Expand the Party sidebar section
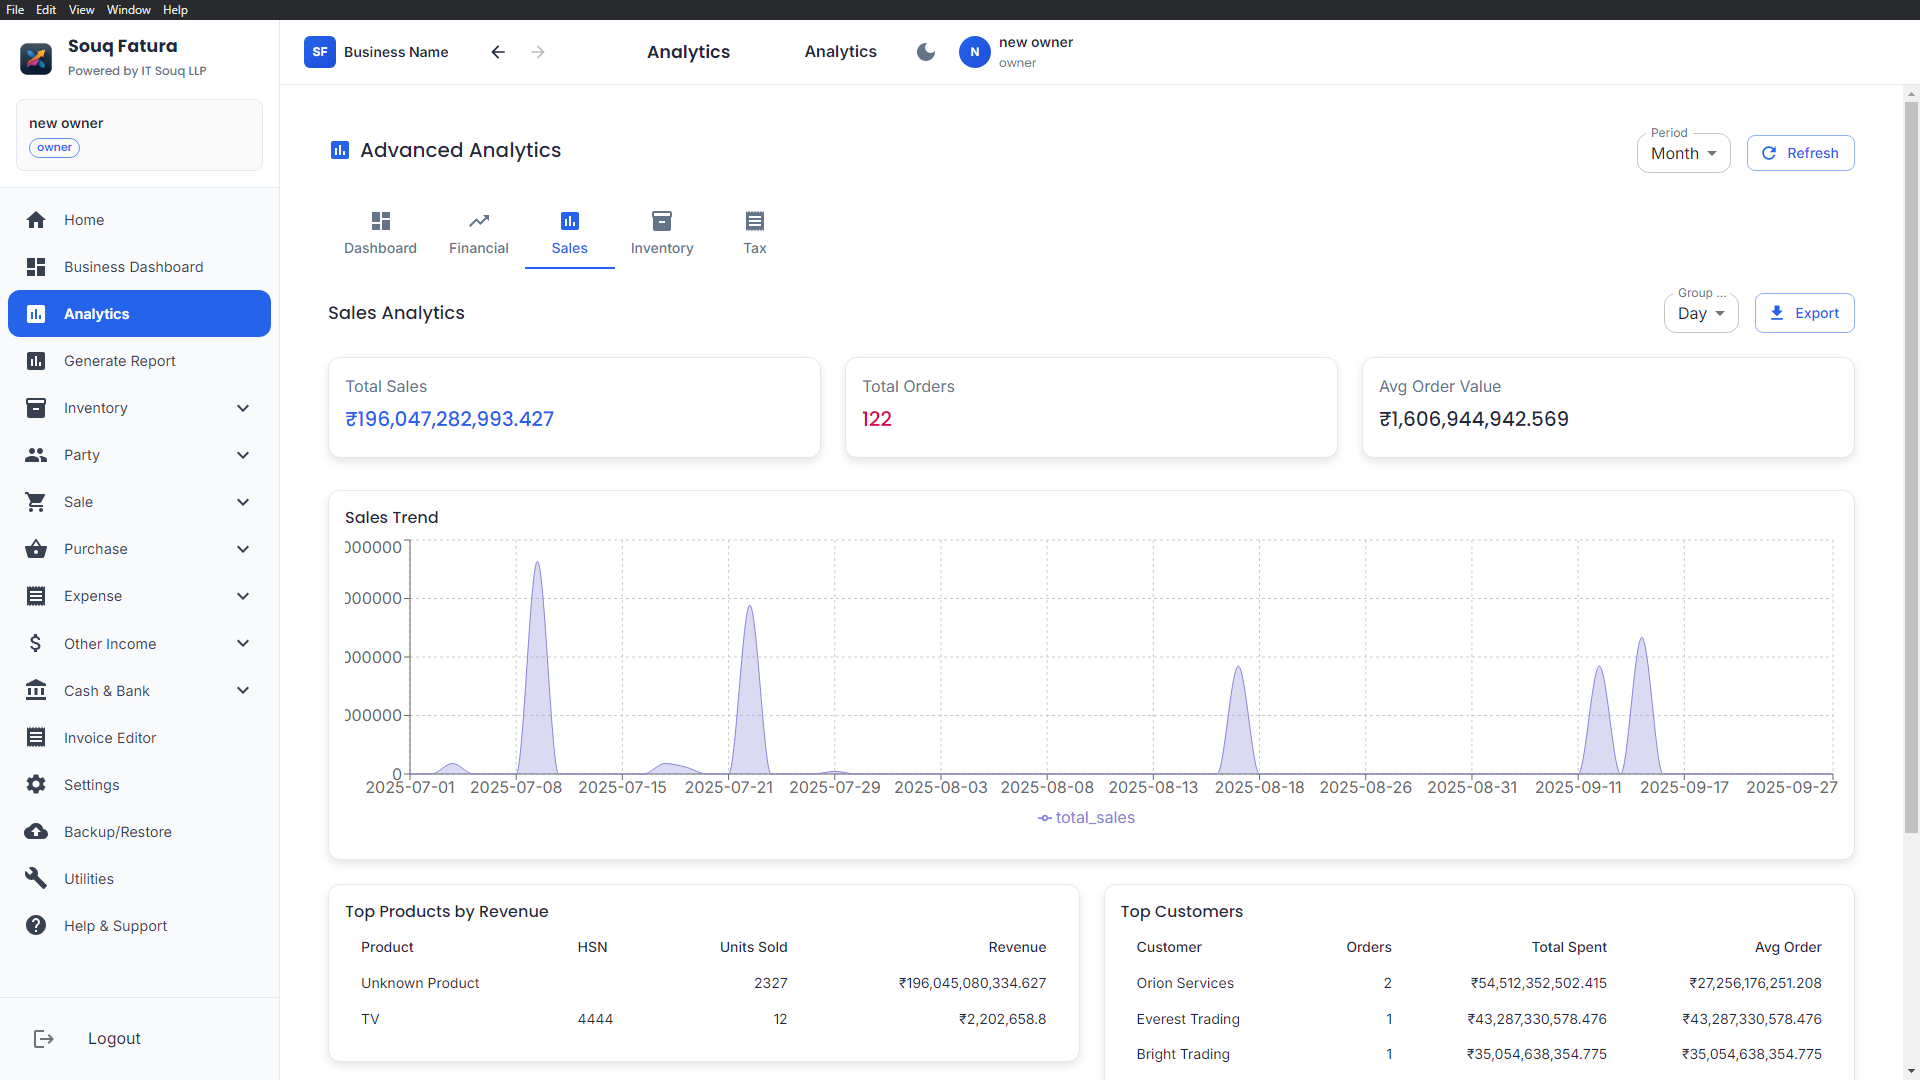 (243, 455)
